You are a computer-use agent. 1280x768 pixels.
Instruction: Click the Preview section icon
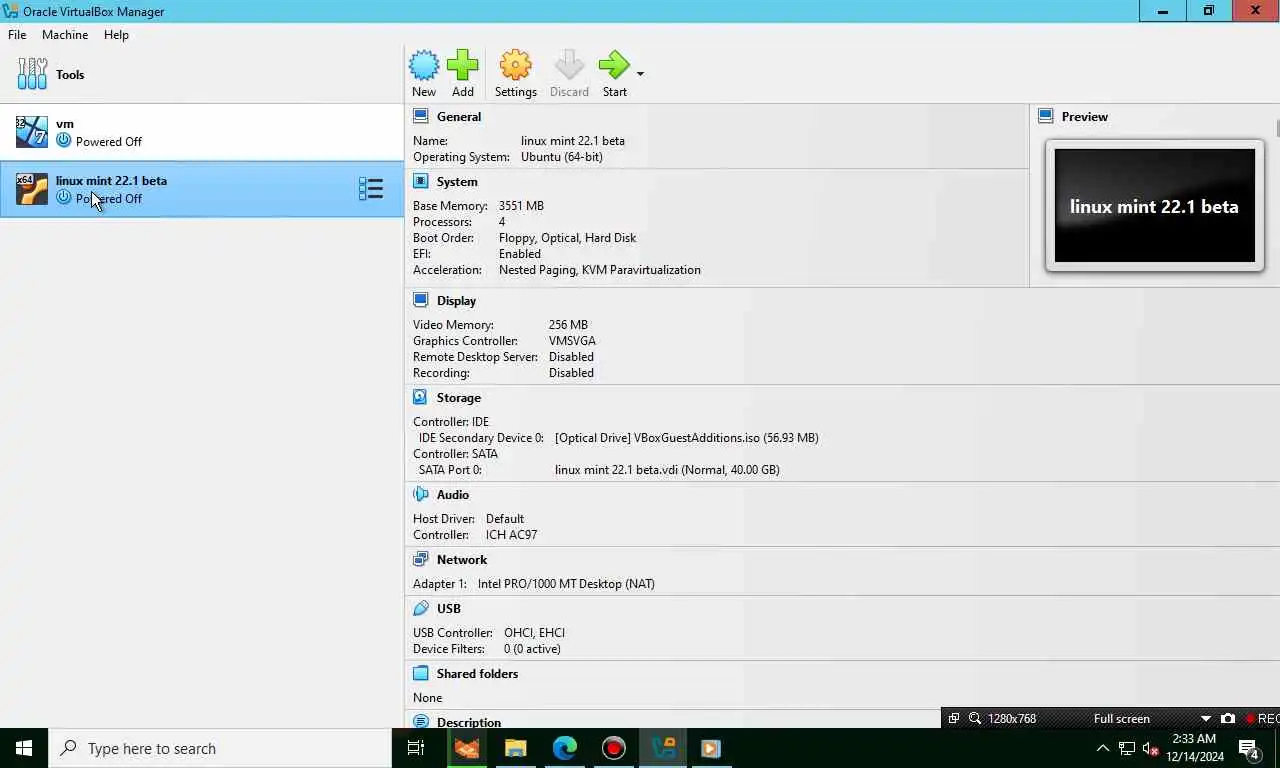click(x=1046, y=117)
